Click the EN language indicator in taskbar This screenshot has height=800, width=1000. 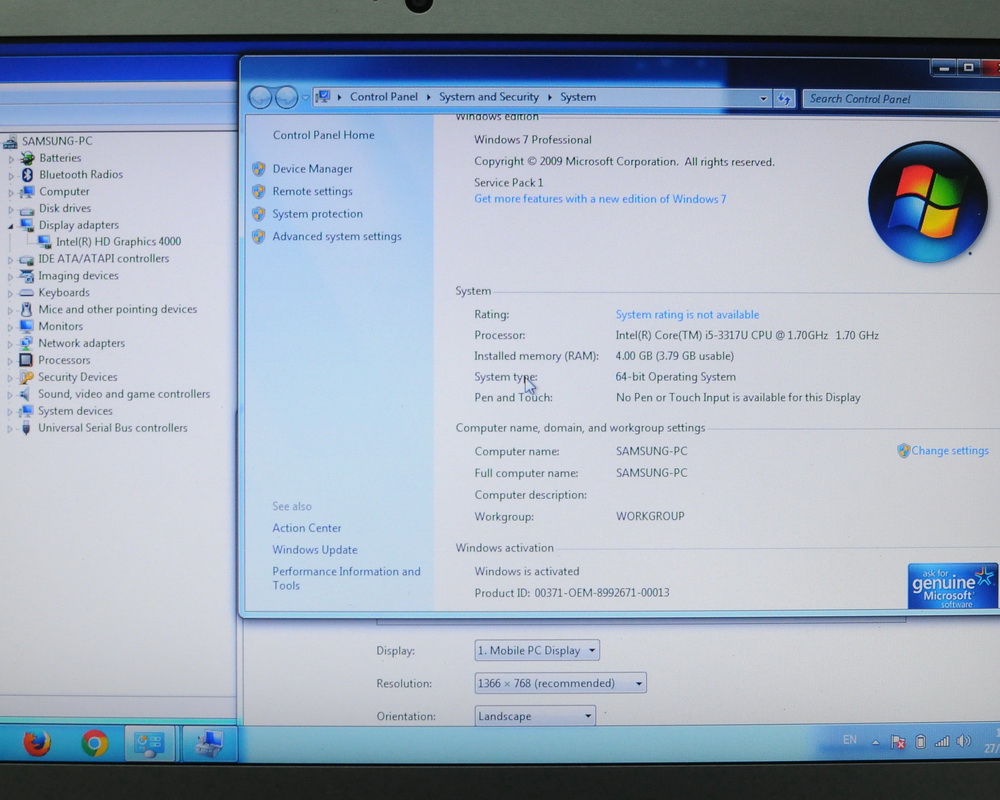(x=849, y=740)
